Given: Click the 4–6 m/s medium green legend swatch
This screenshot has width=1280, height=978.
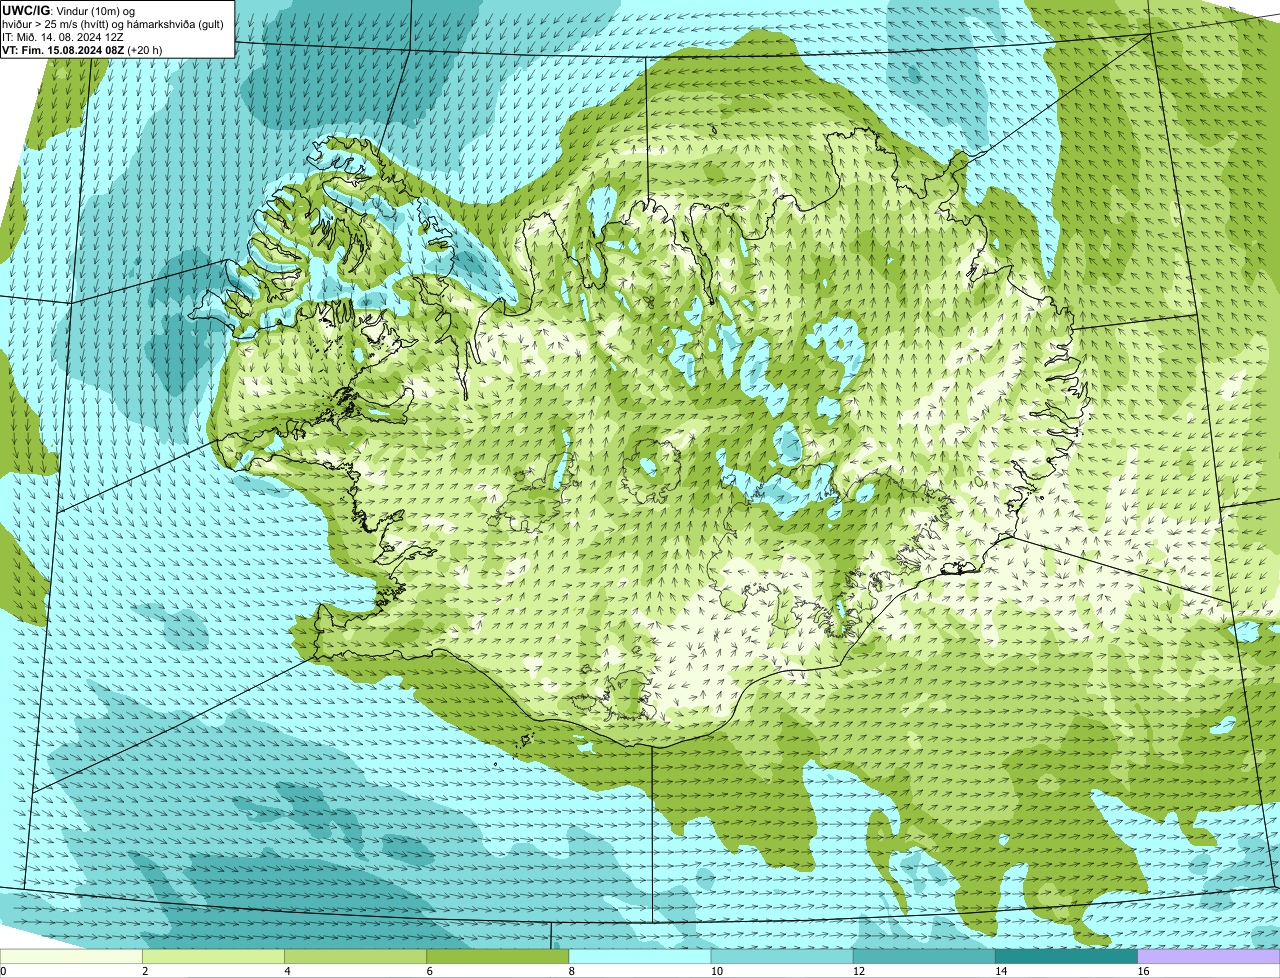Looking at the screenshot, I should pyautogui.click(x=355, y=957).
